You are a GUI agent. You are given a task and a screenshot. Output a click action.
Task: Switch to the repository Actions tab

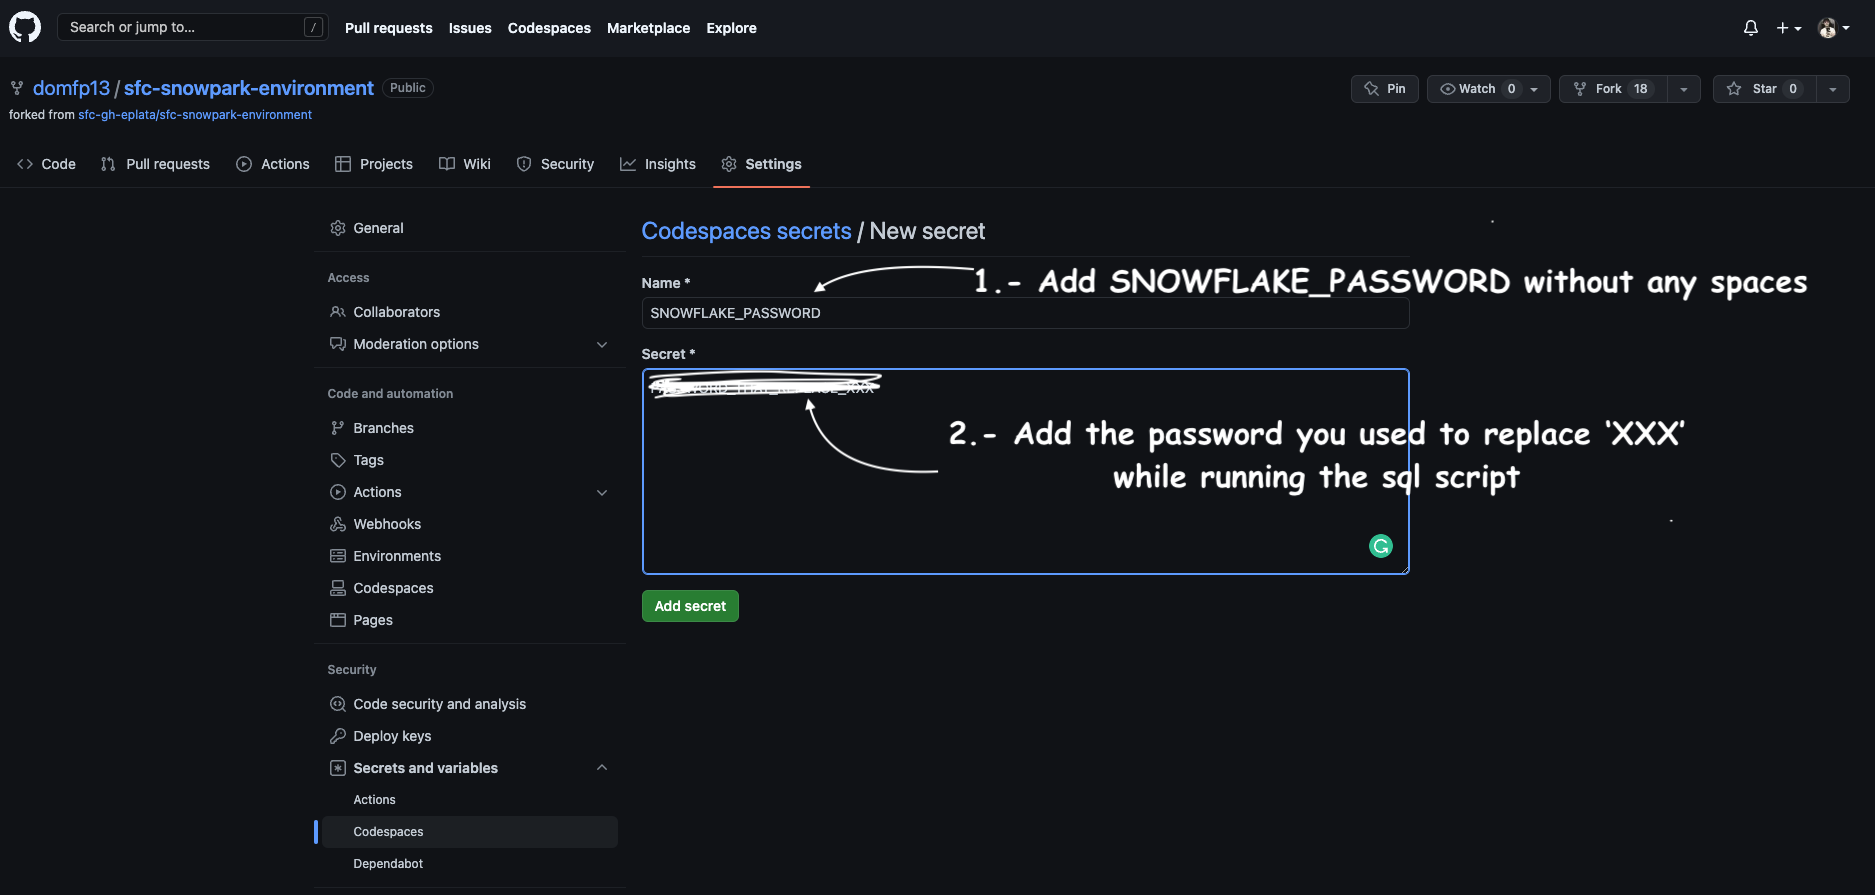pos(273,164)
